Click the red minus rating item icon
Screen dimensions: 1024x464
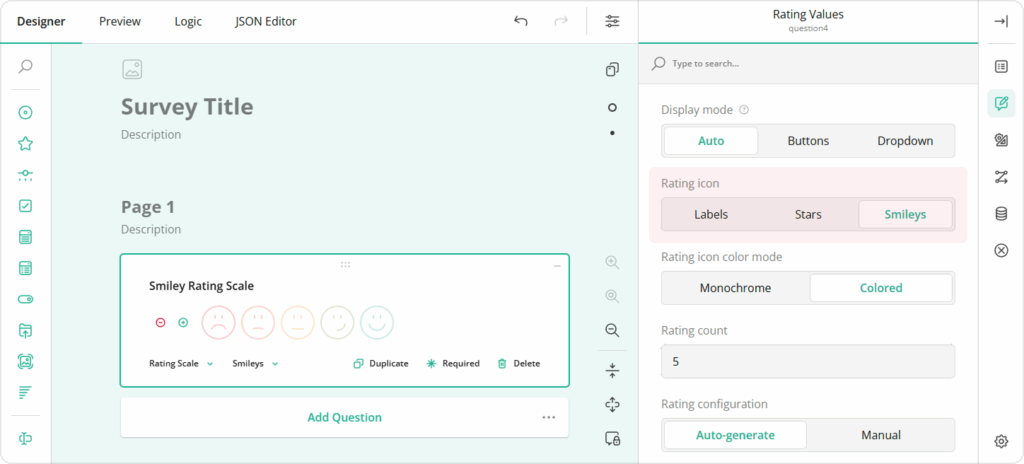[160, 322]
